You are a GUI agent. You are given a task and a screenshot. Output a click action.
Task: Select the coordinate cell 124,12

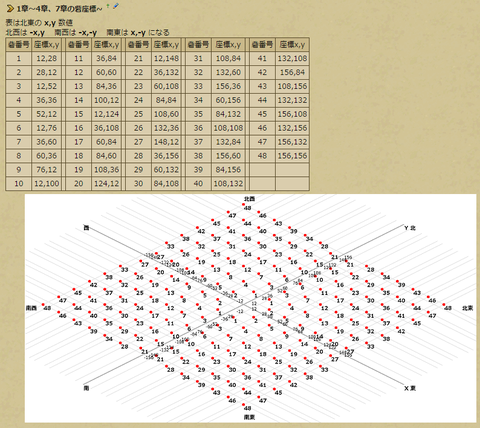click(106, 184)
